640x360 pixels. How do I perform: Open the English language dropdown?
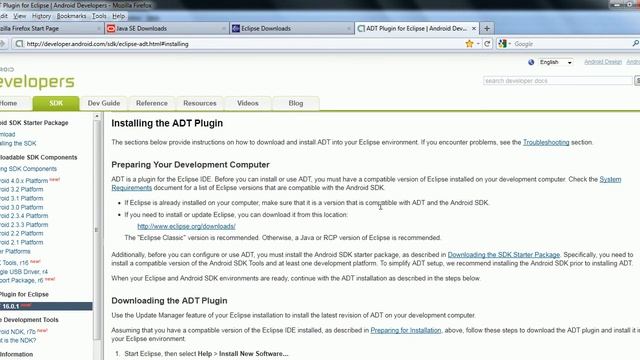(x=555, y=62)
